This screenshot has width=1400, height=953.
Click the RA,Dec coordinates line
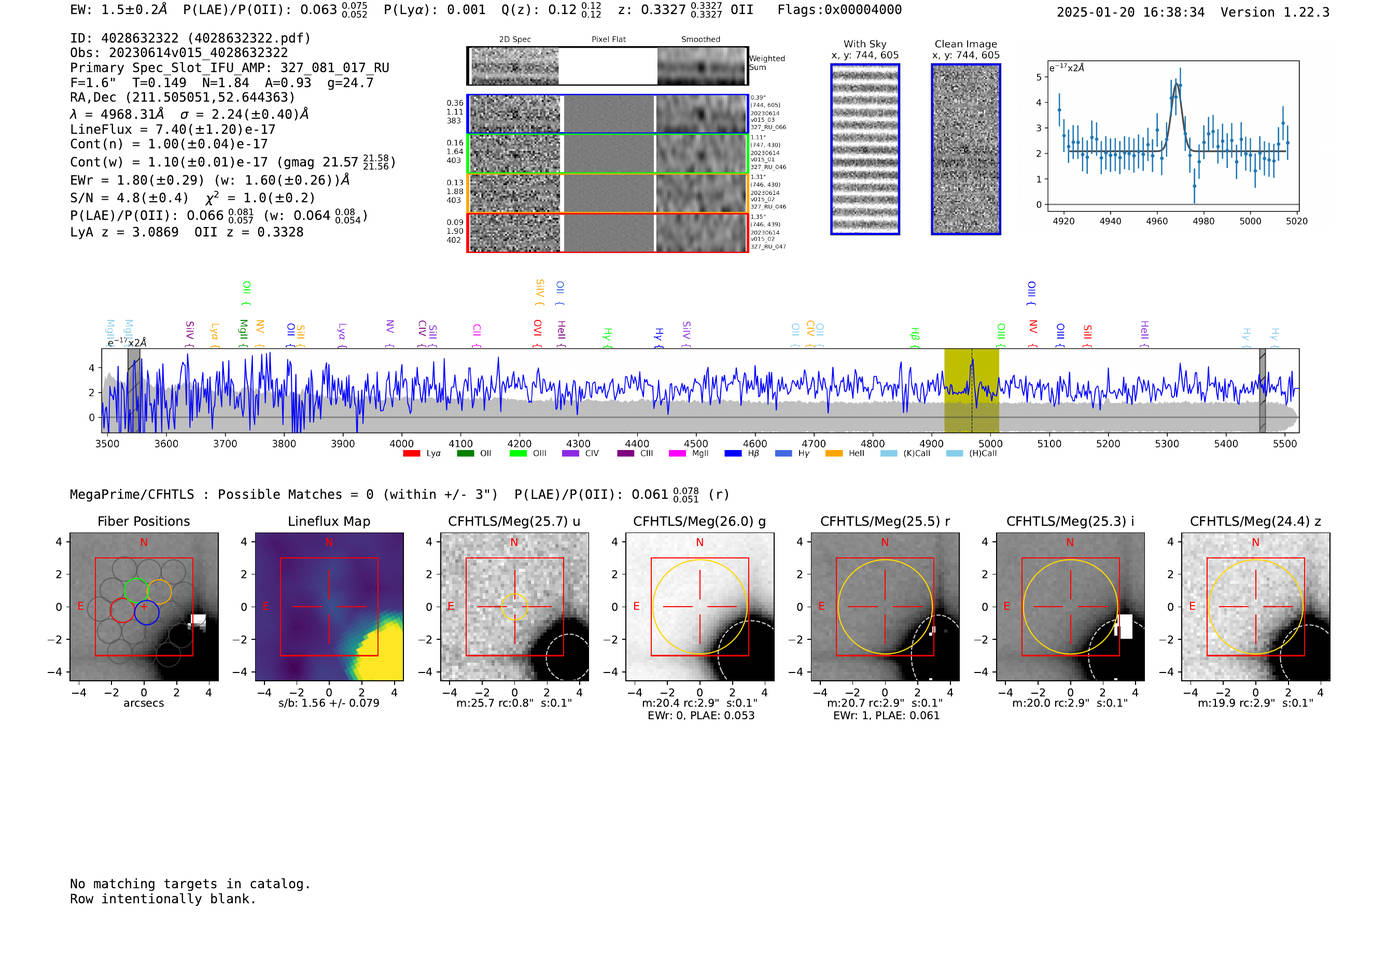point(182,98)
